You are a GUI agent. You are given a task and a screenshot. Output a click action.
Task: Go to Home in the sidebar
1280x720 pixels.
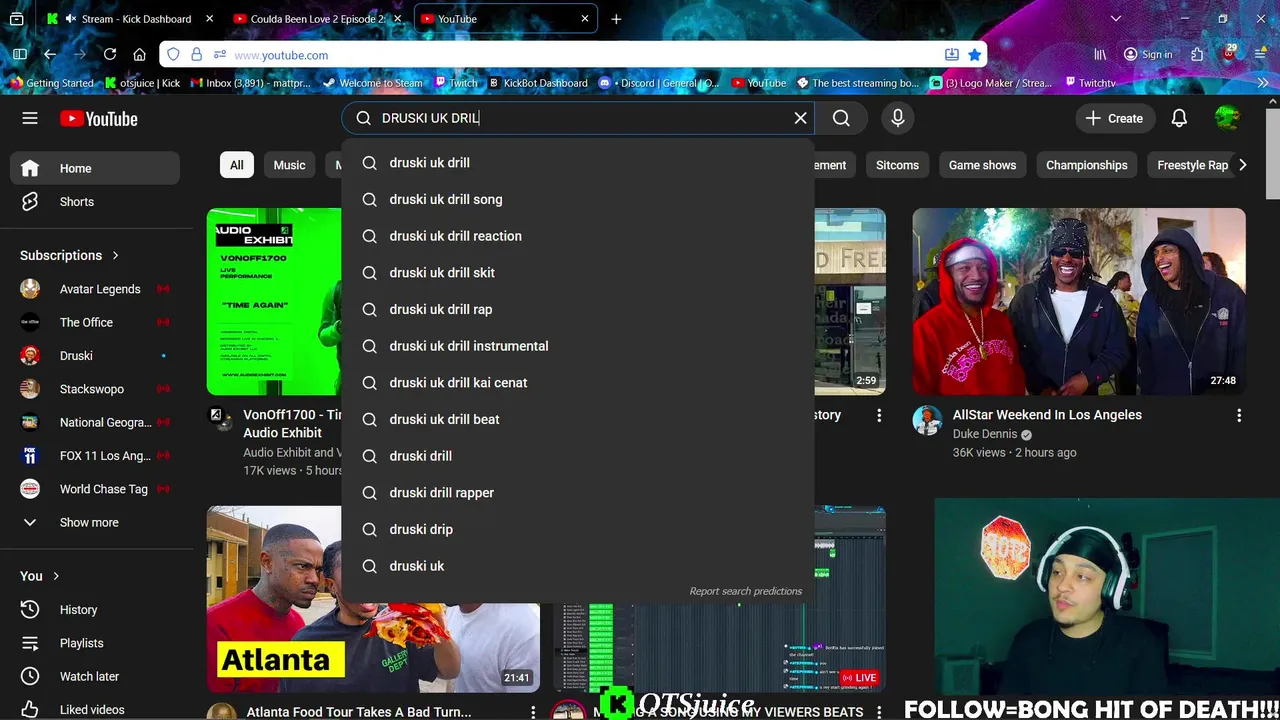pyautogui.click(x=95, y=168)
